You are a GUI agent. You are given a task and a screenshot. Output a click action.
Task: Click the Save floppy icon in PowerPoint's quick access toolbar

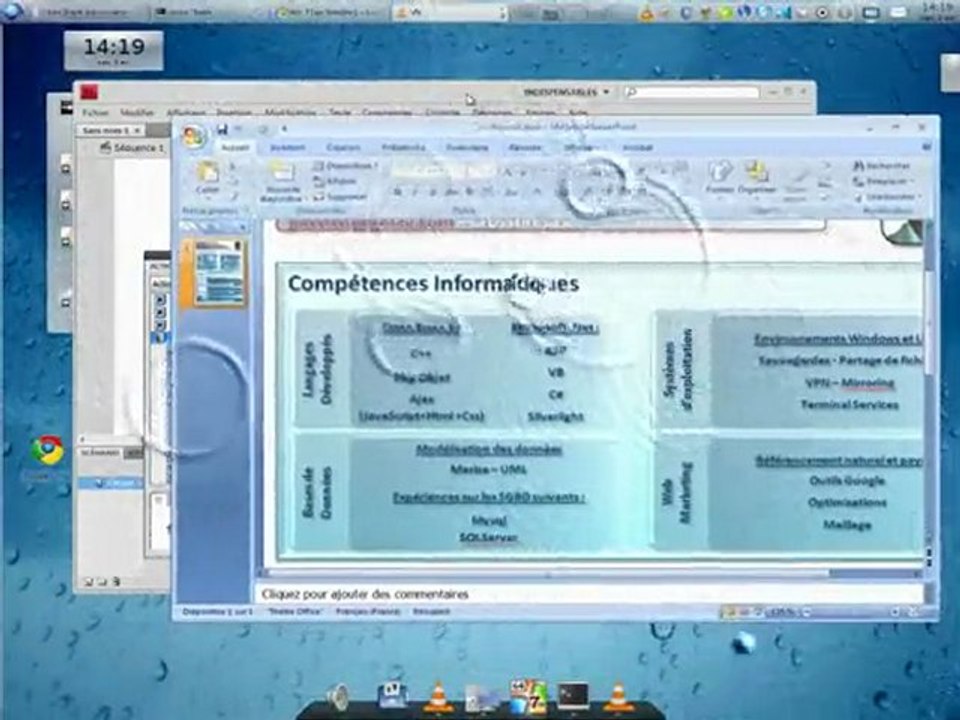tap(222, 129)
